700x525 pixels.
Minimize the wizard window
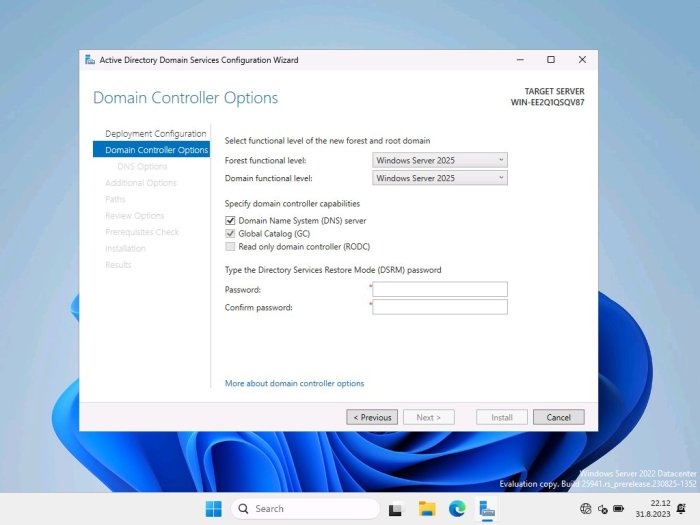point(520,60)
